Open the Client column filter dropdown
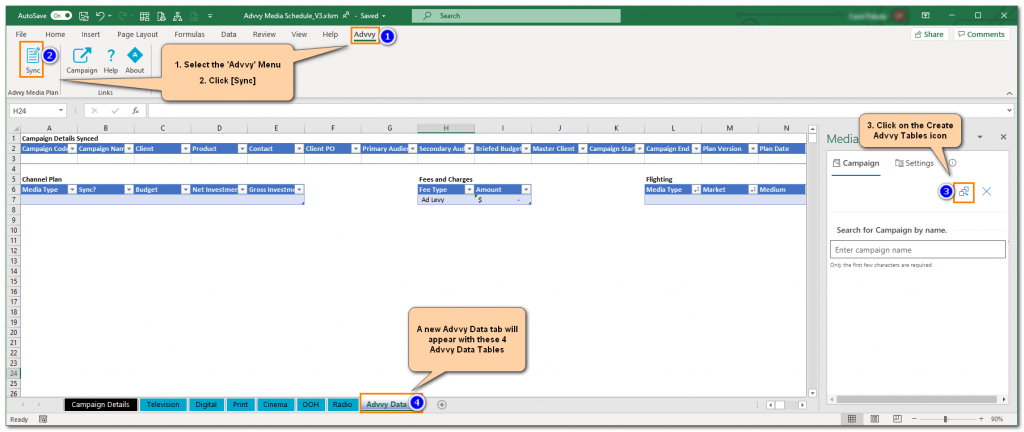 click(x=183, y=148)
